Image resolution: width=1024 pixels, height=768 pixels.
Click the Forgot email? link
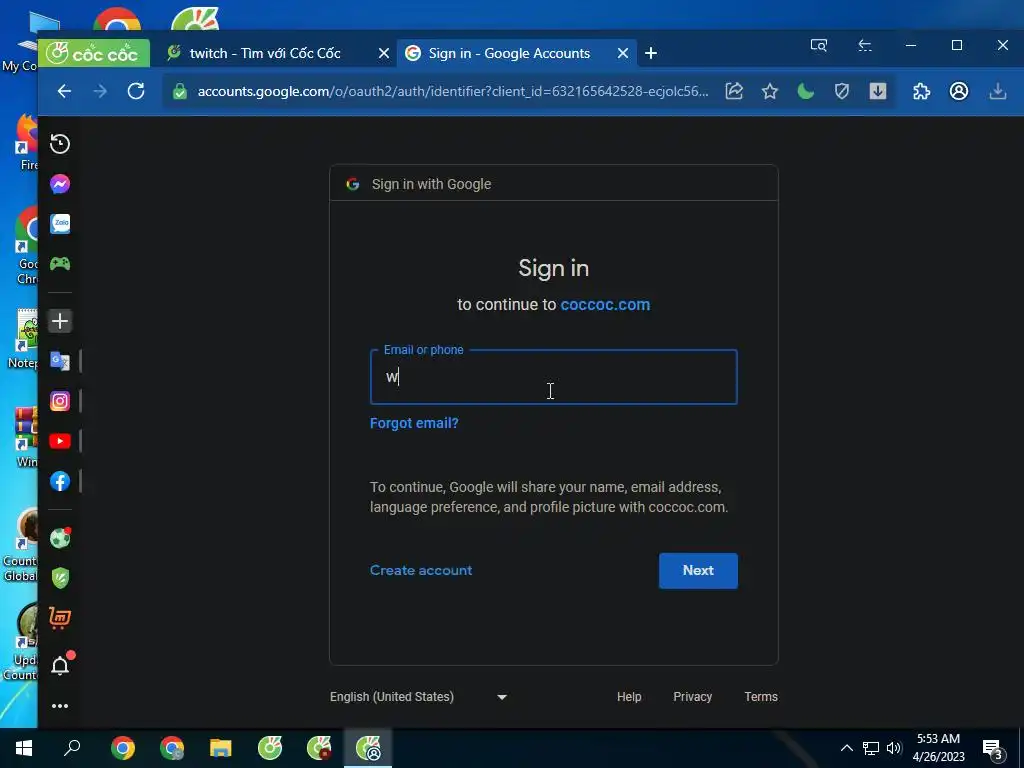pyautogui.click(x=414, y=423)
